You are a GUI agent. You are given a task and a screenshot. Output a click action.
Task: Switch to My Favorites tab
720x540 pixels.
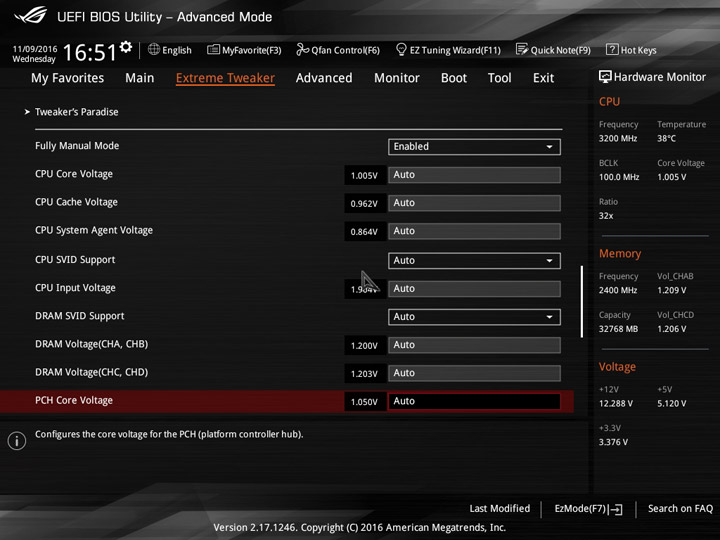coord(68,78)
